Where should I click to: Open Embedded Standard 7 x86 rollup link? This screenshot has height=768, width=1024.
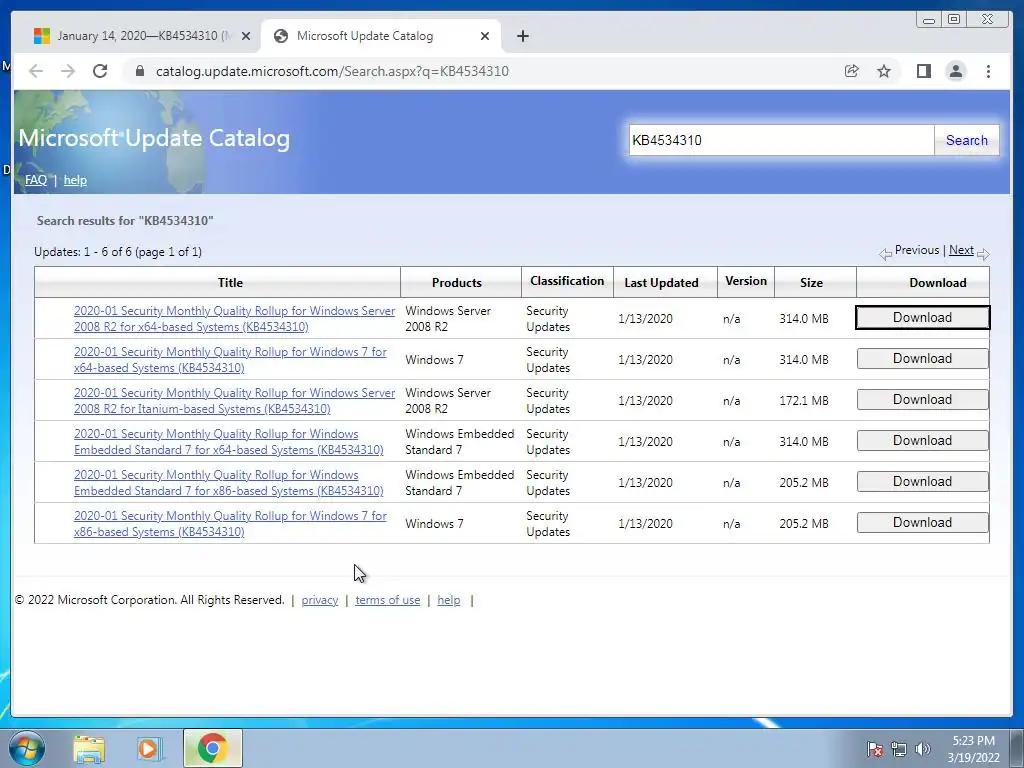click(229, 483)
